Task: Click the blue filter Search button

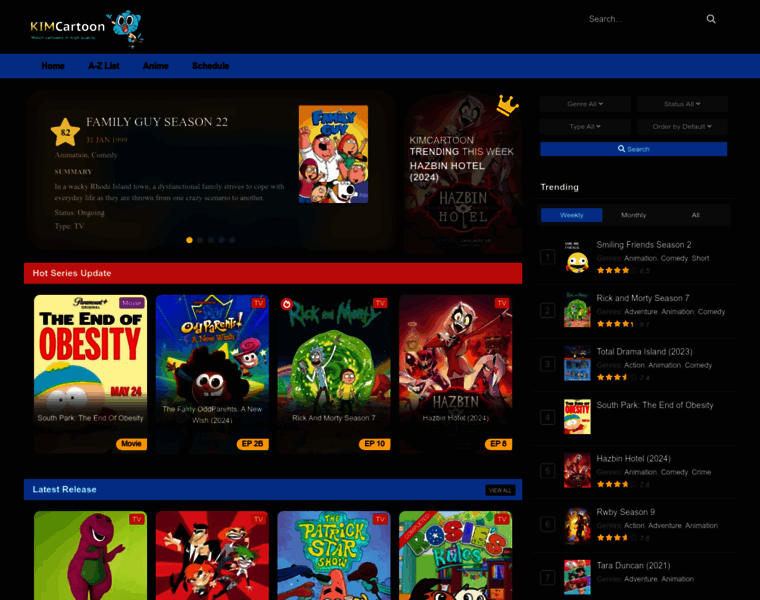Action: pyautogui.click(x=633, y=149)
